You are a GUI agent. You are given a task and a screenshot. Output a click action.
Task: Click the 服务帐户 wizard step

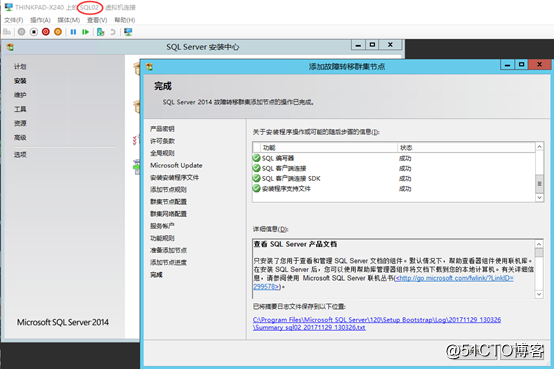coord(162,226)
